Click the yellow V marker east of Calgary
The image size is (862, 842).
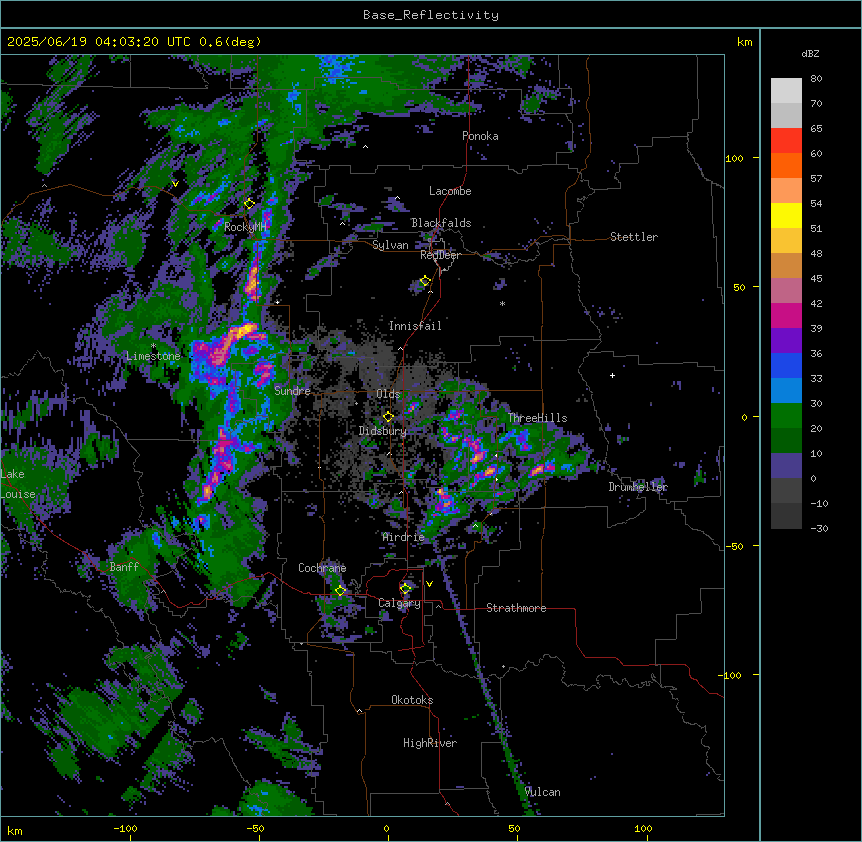click(429, 584)
